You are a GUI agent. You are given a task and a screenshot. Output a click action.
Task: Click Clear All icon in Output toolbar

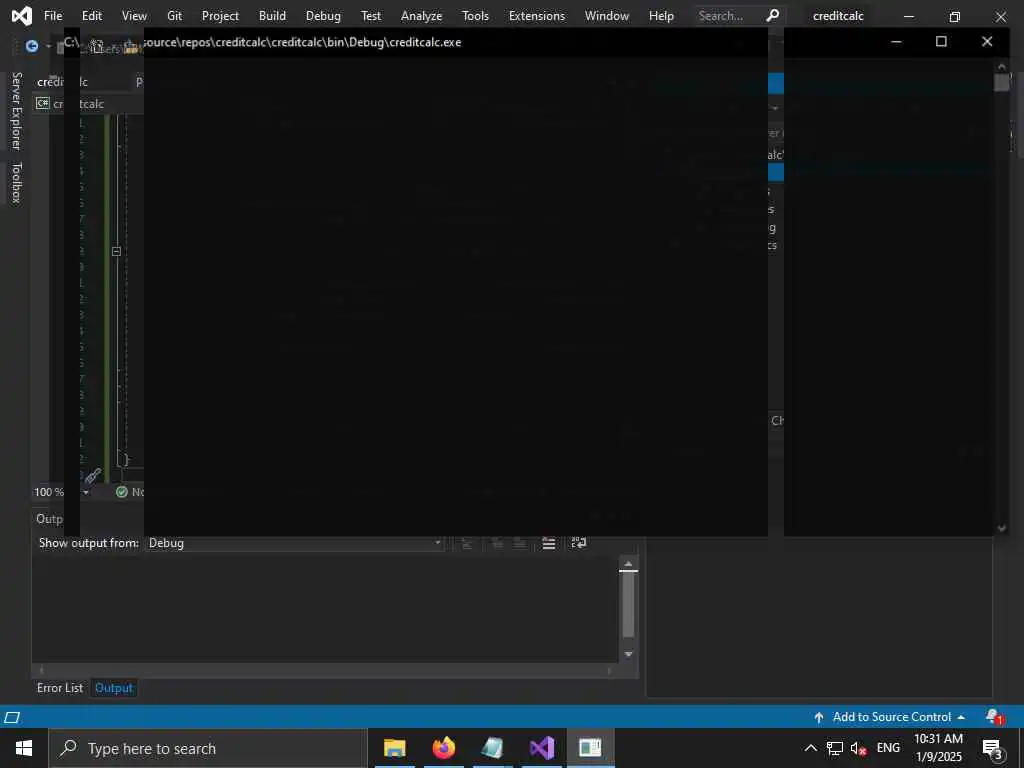pyautogui.click(x=549, y=543)
